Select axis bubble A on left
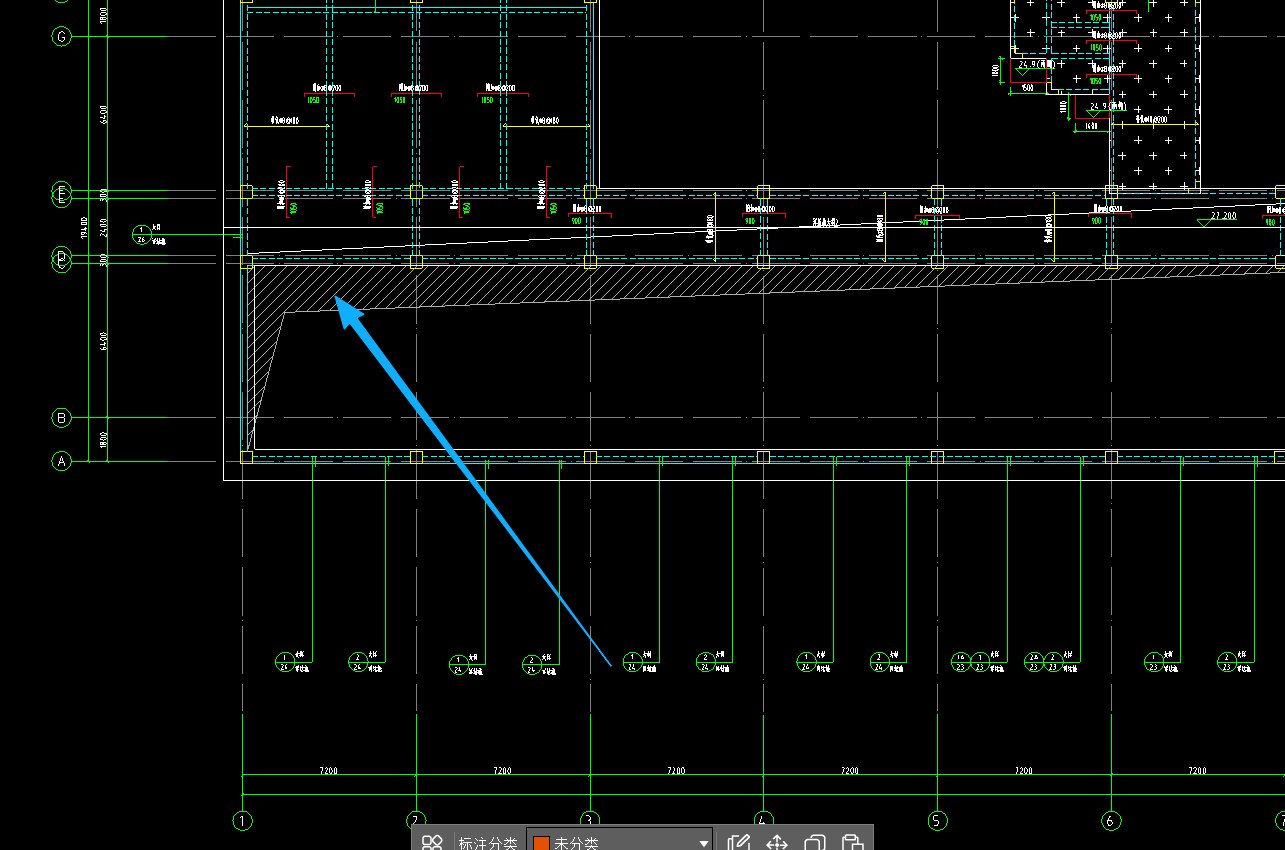 (62, 461)
